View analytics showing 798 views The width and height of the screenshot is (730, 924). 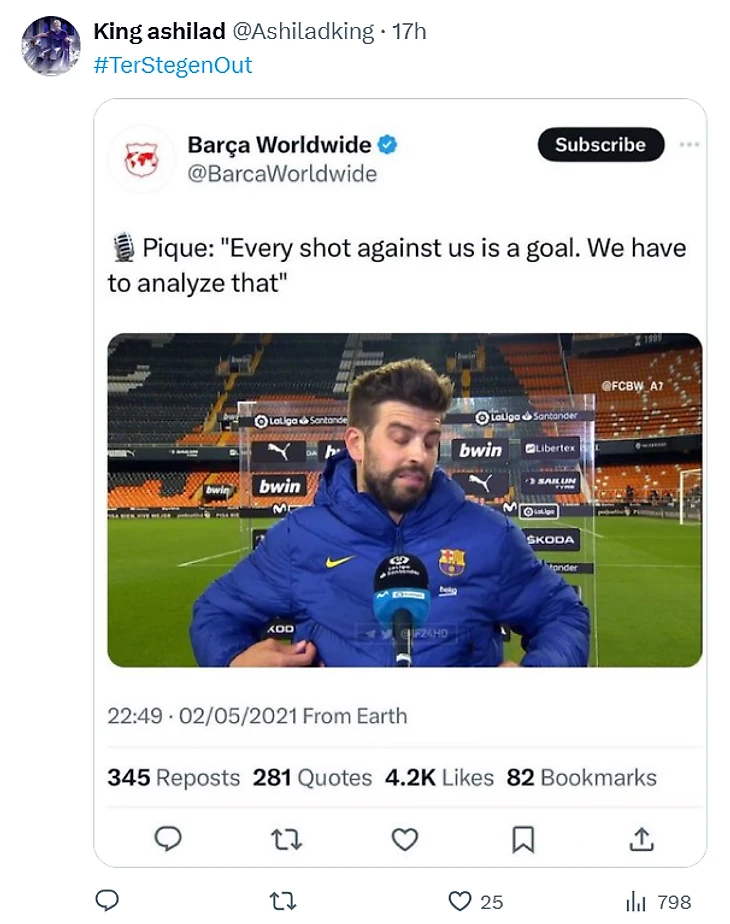[636, 901]
